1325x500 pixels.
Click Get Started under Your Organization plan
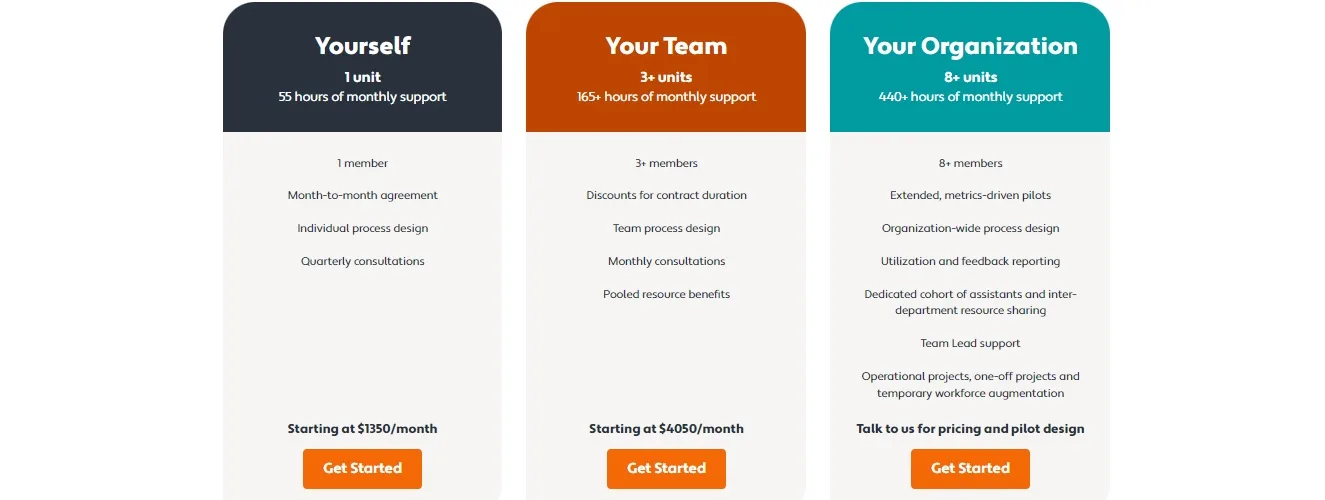pos(970,469)
